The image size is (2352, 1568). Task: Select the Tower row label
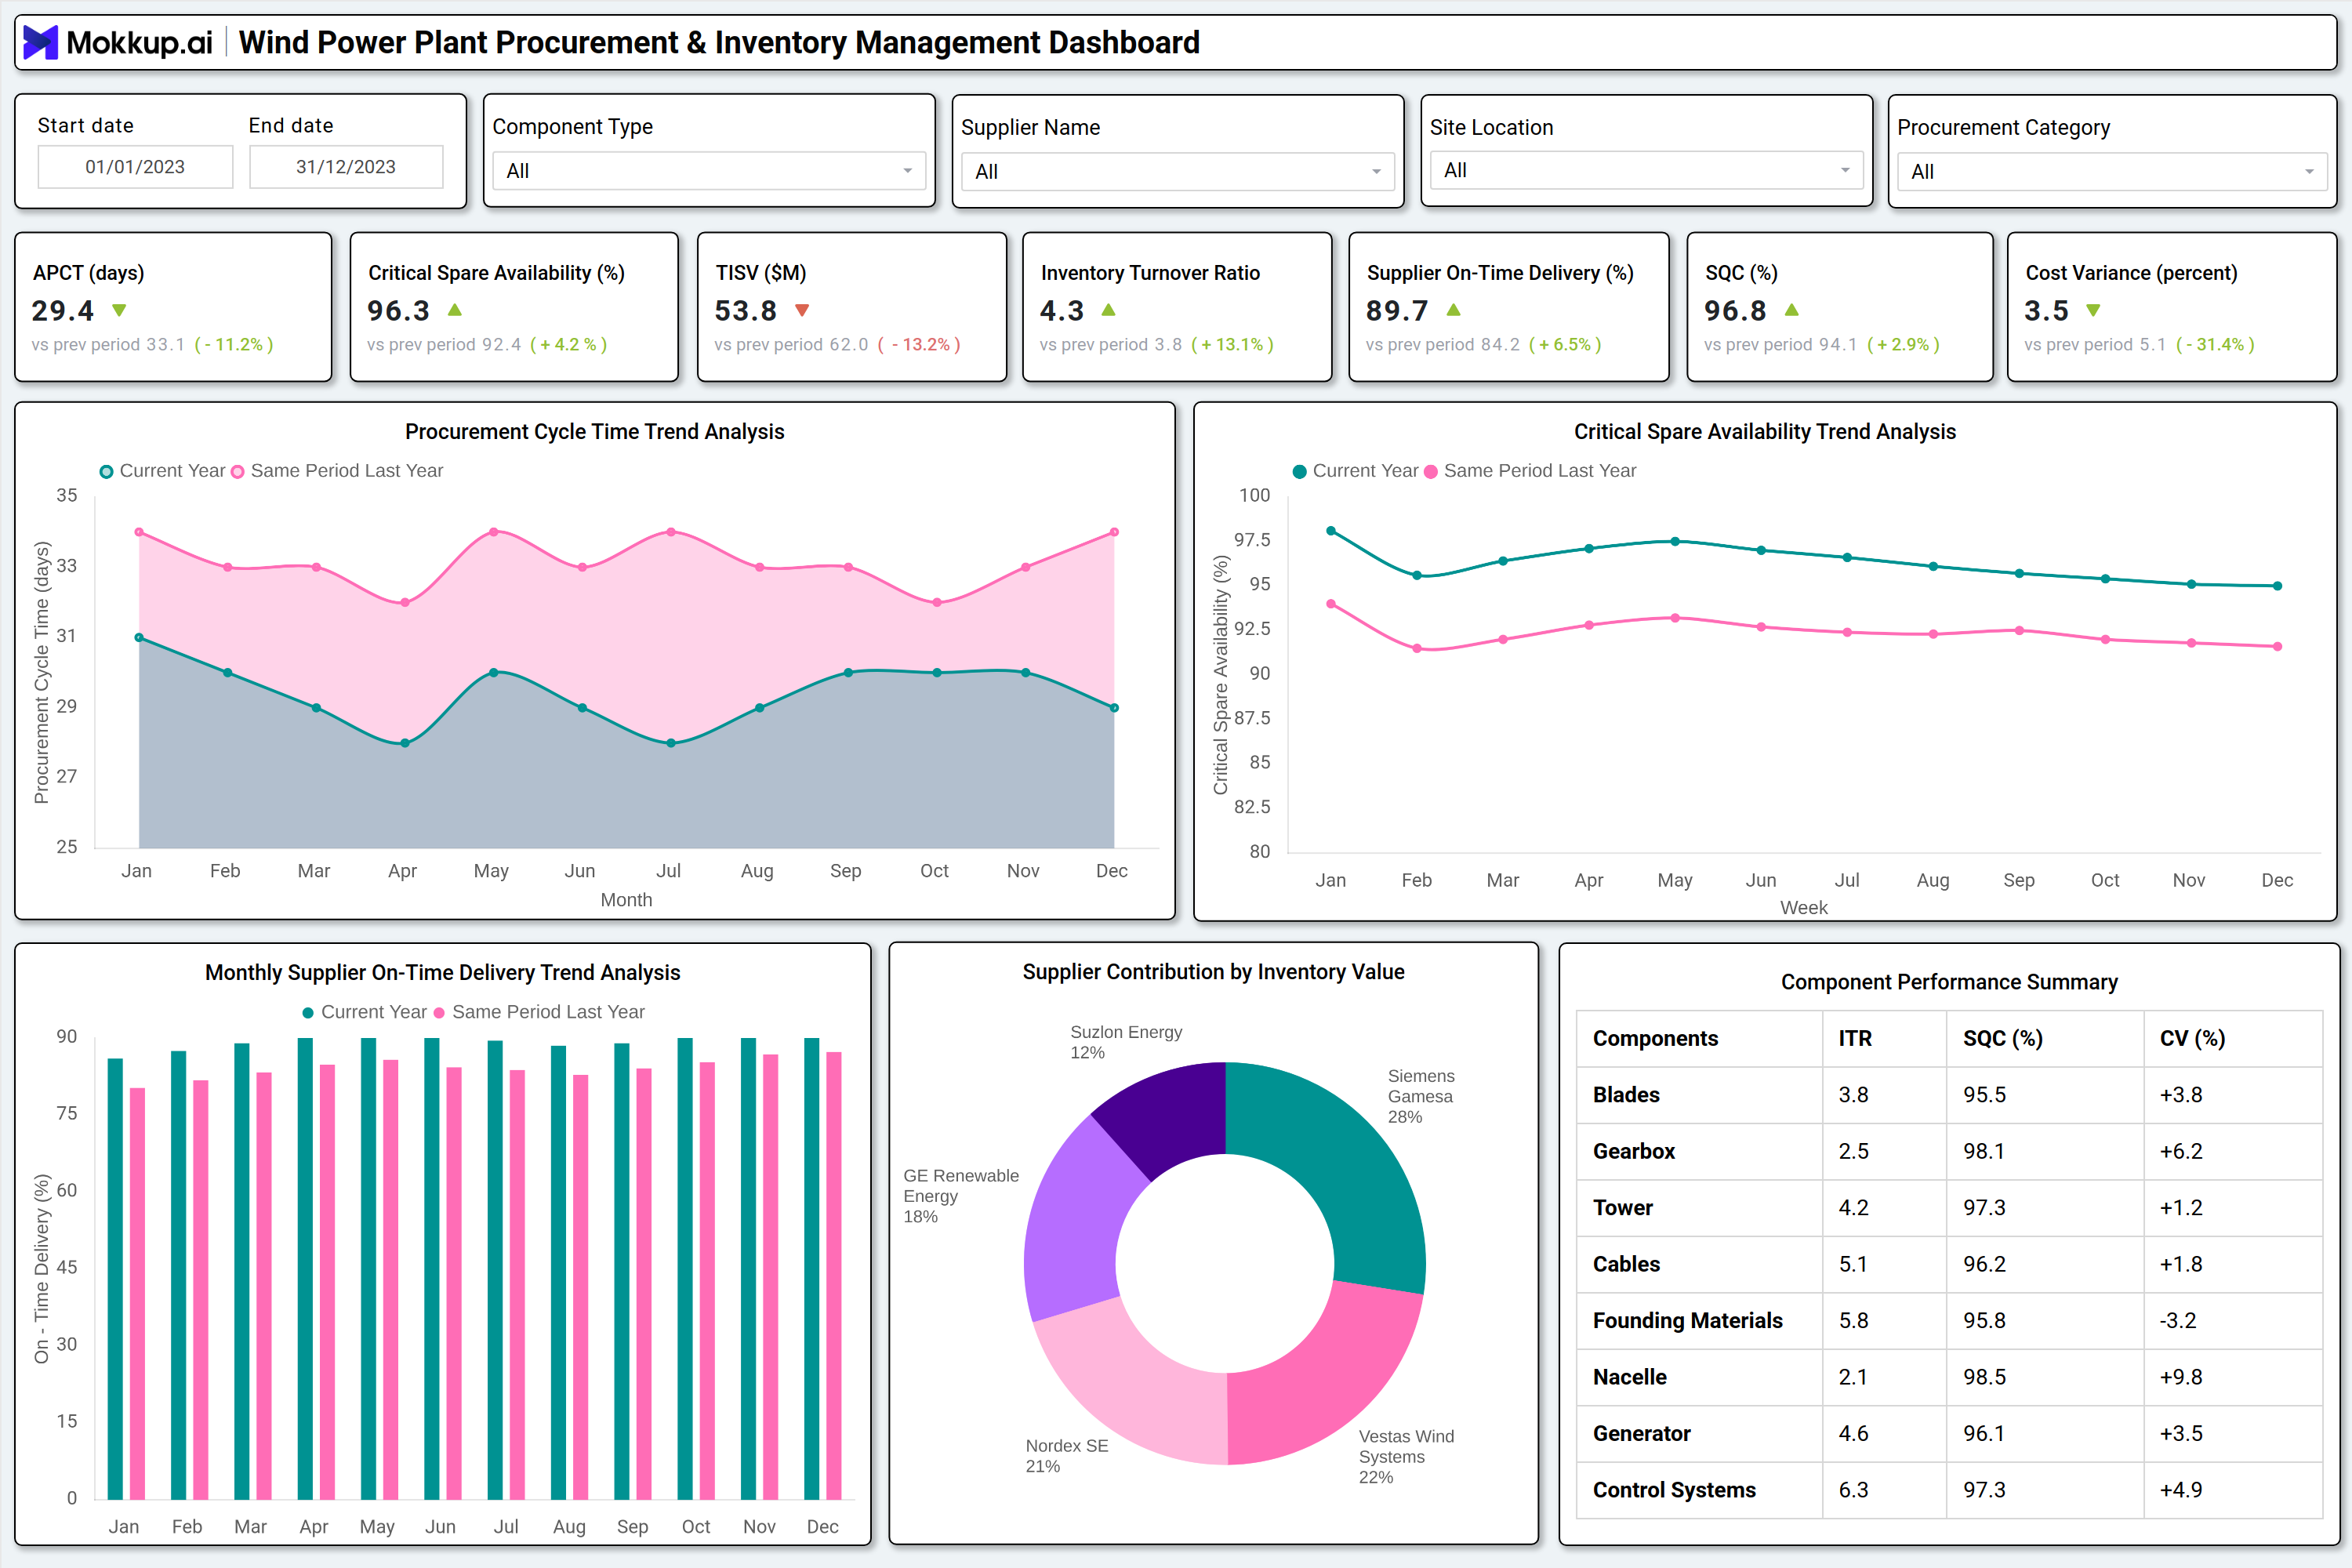pos(1623,1208)
